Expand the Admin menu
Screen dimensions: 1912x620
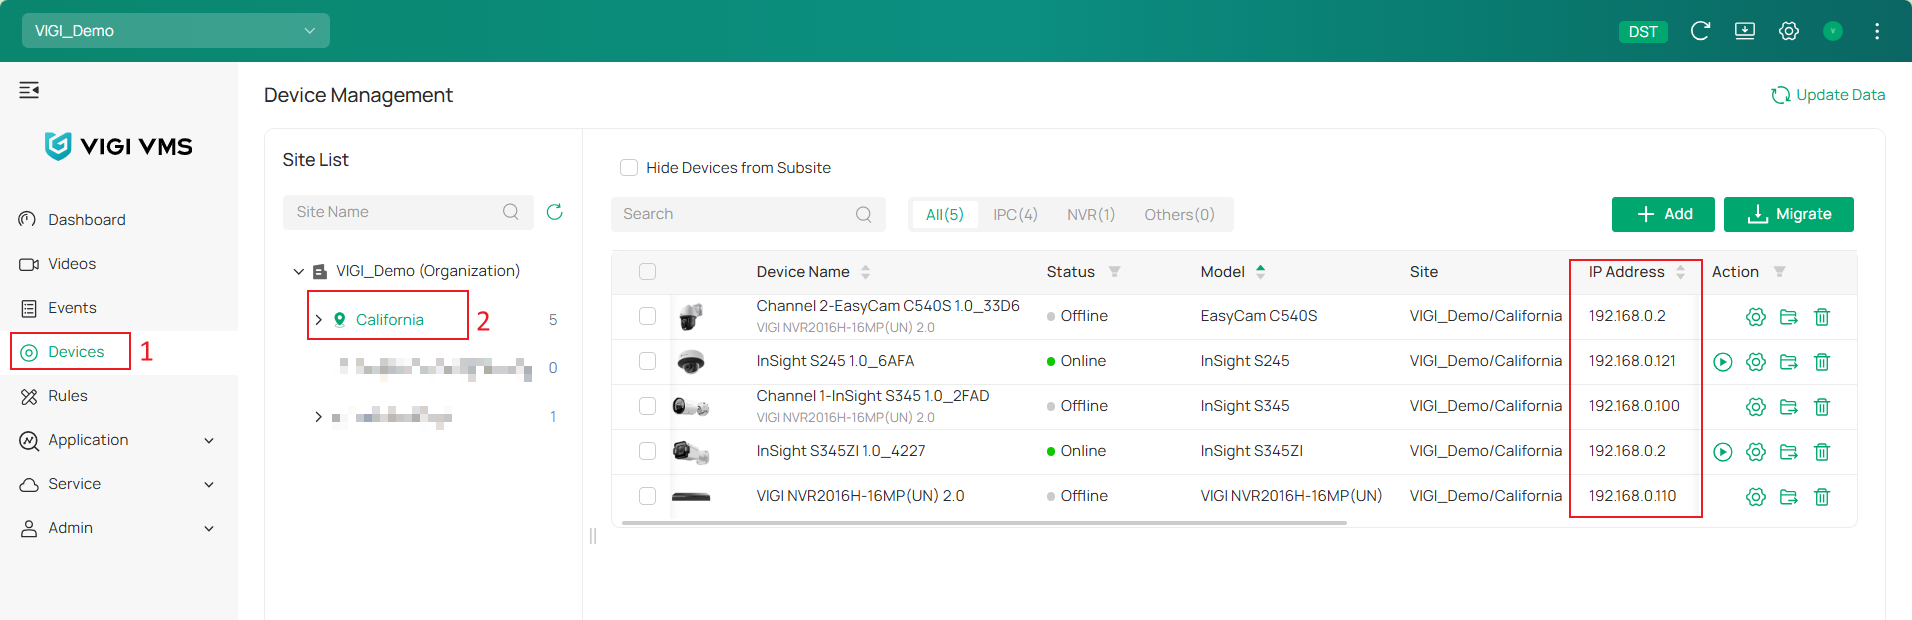209,529
